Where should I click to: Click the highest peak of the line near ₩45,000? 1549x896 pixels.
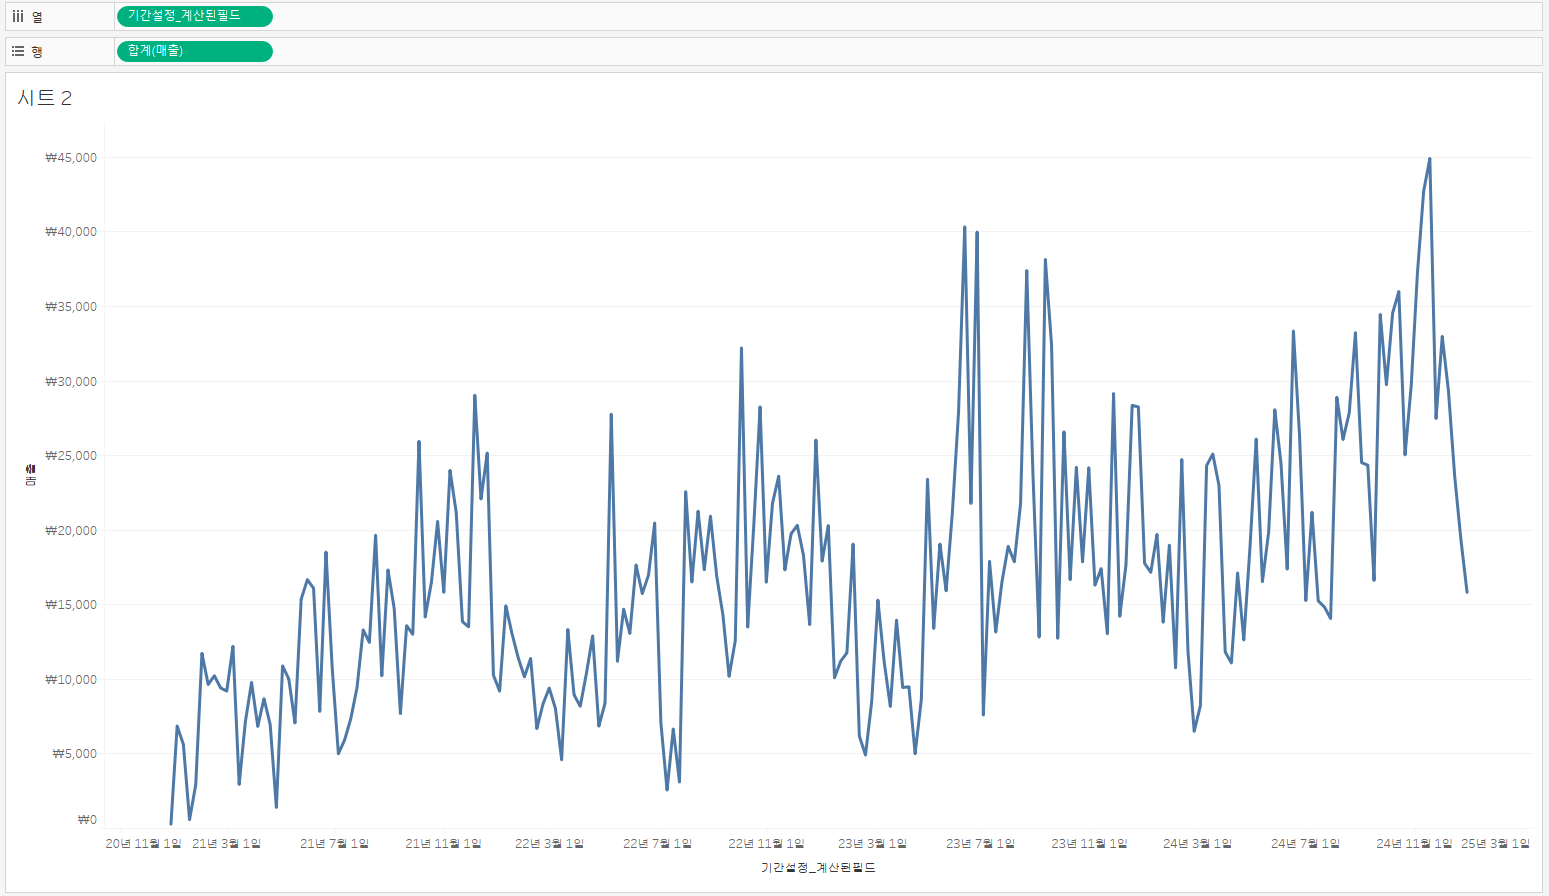coord(1430,159)
